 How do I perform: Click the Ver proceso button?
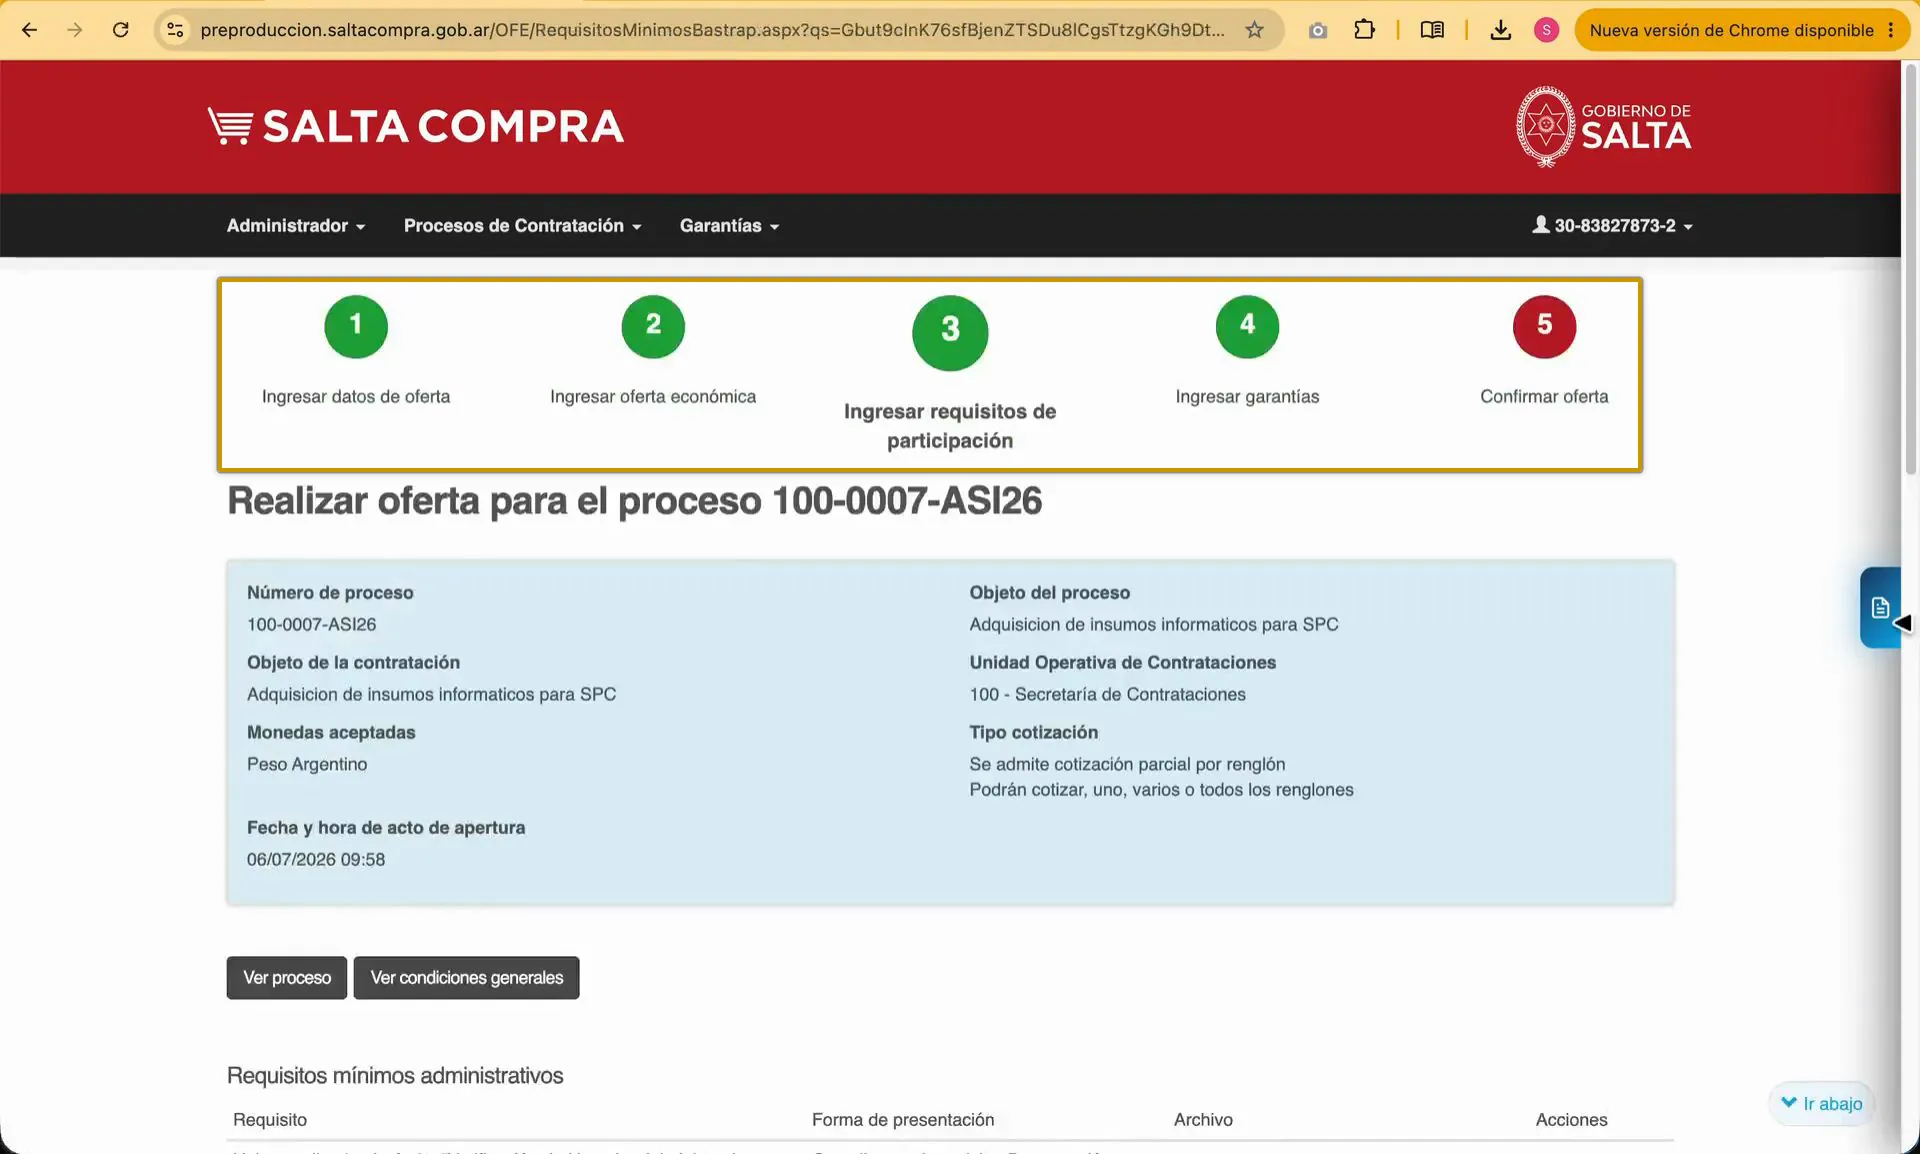287,978
